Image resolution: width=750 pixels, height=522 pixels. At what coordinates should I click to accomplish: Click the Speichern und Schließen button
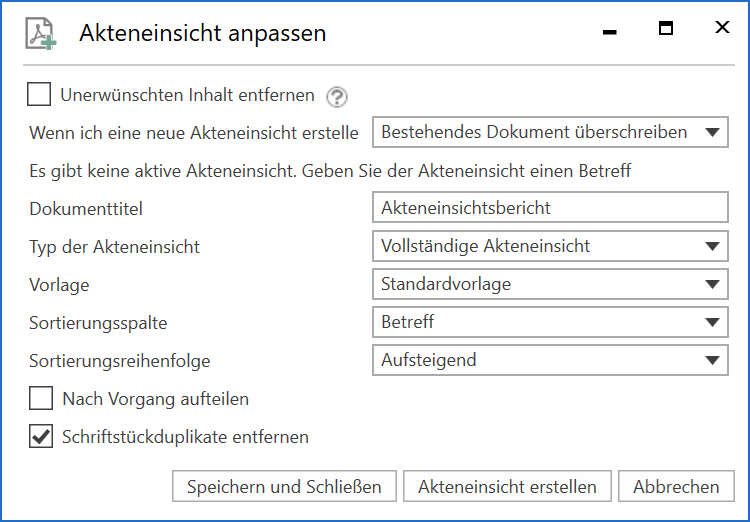point(284,487)
